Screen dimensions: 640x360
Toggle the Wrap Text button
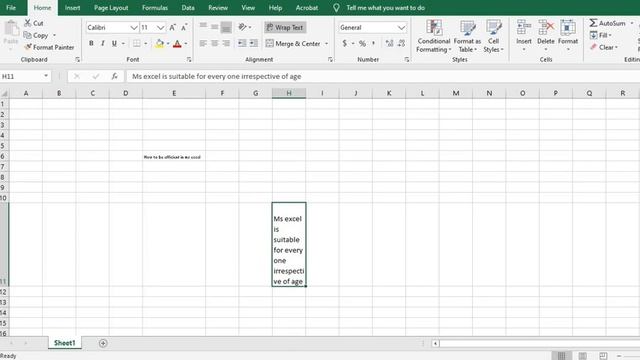[x=285, y=27]
